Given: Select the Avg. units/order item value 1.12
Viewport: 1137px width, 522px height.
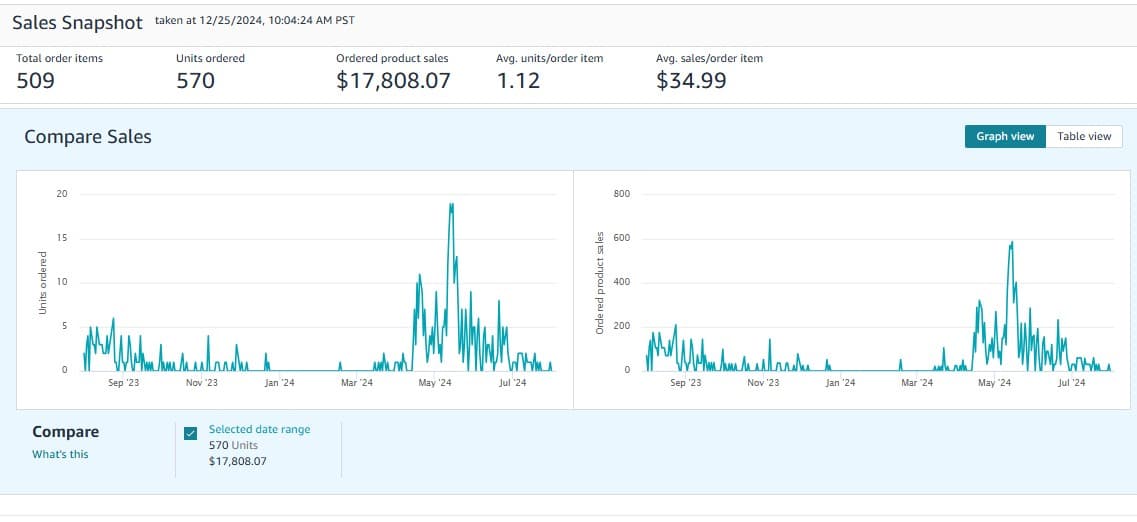Looking at the screenshot, I should click(518, 81).
